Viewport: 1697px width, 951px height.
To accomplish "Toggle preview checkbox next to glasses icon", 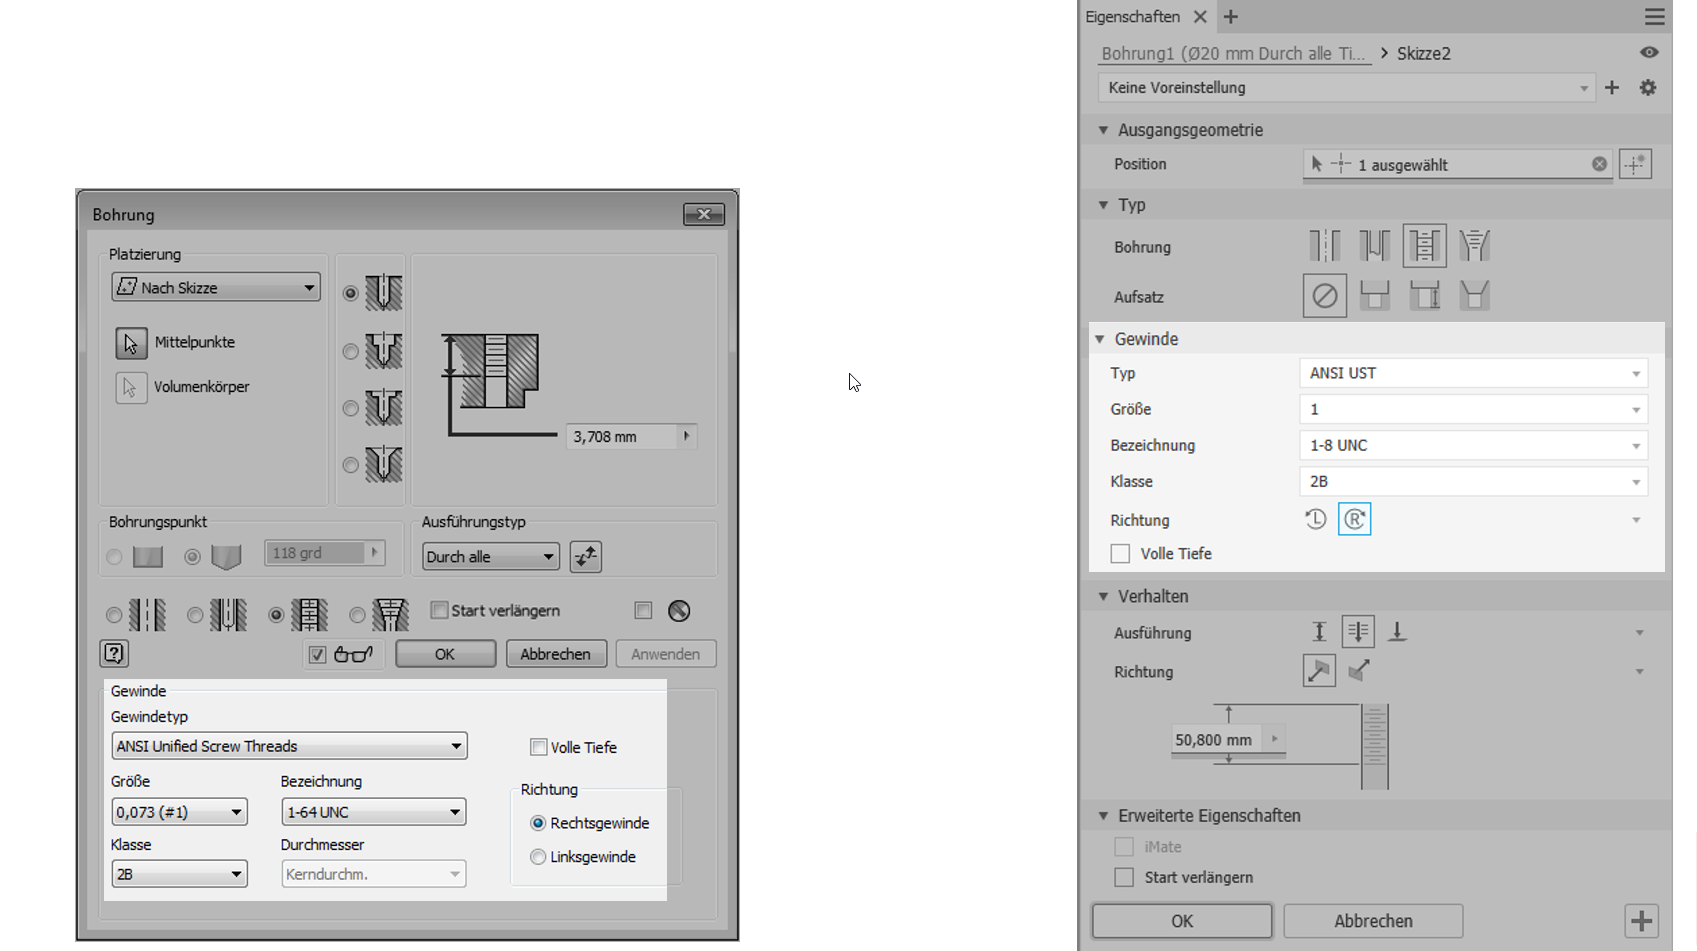I will point(317,655).
